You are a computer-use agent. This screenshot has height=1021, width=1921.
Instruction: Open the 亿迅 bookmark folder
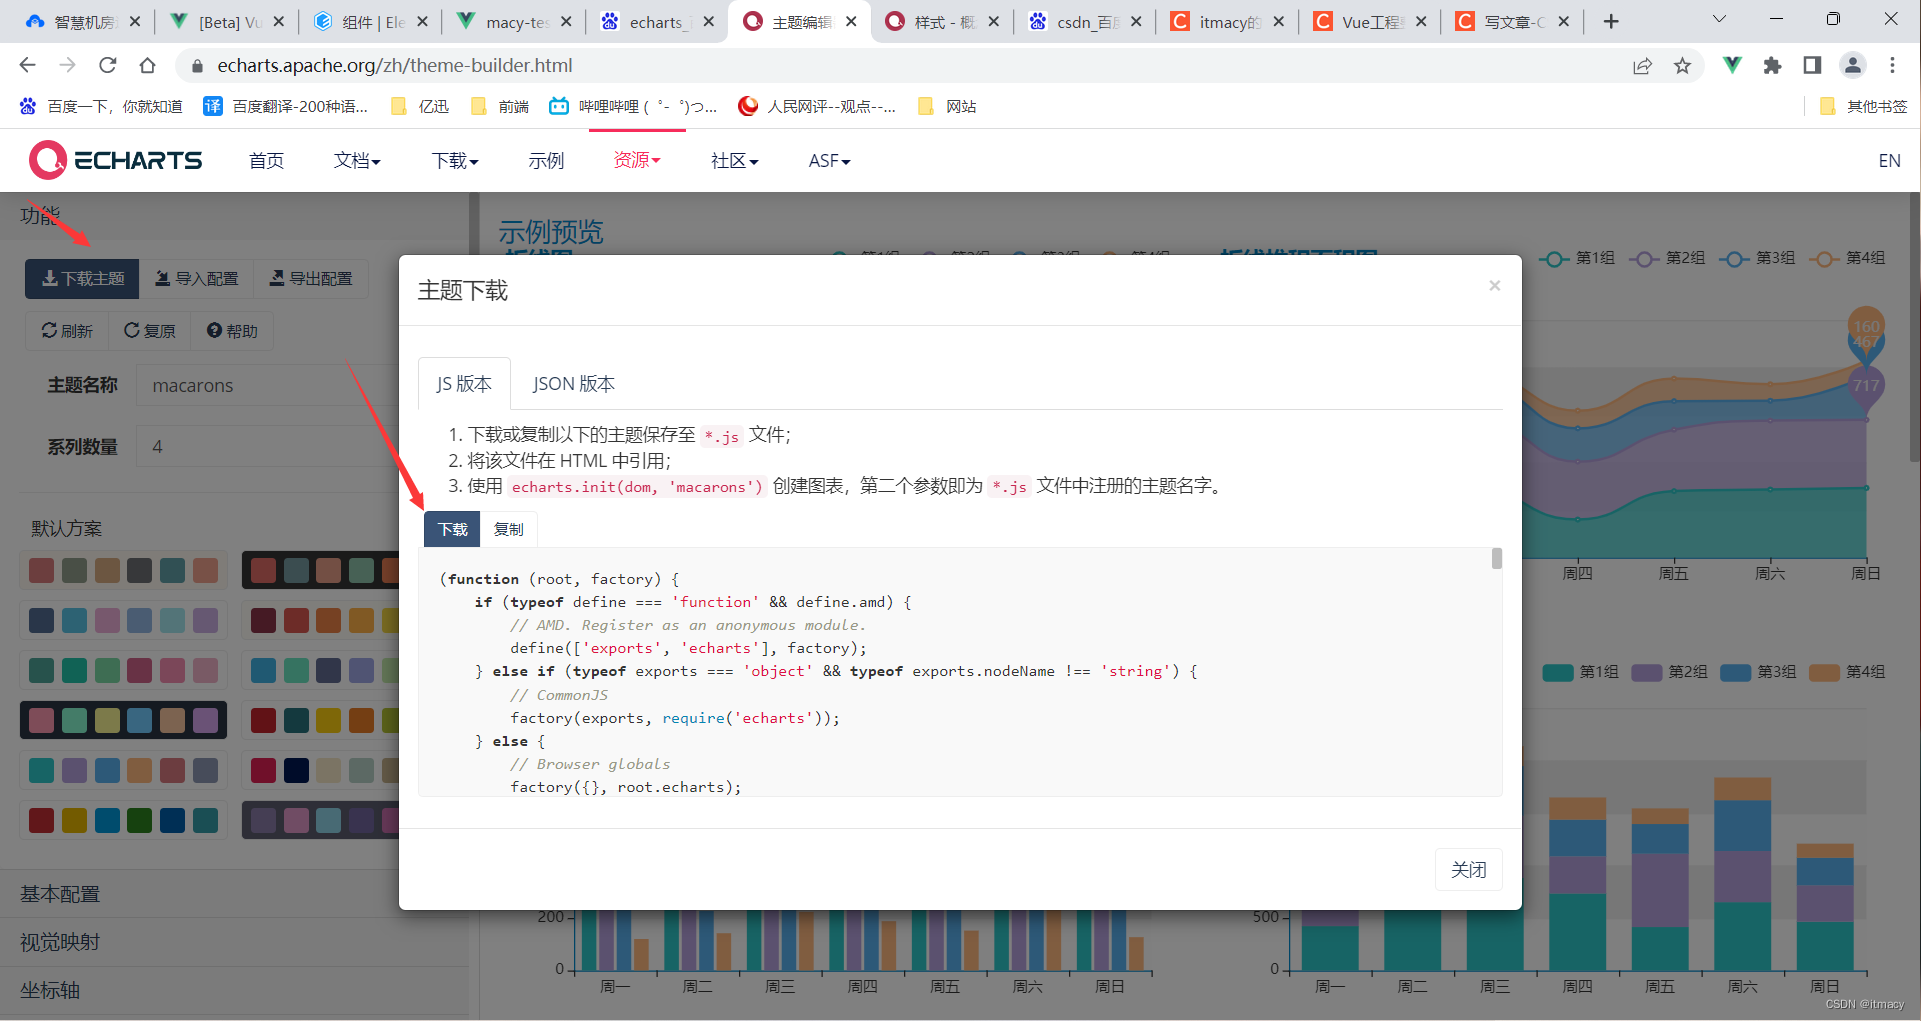tap(420, 106)
